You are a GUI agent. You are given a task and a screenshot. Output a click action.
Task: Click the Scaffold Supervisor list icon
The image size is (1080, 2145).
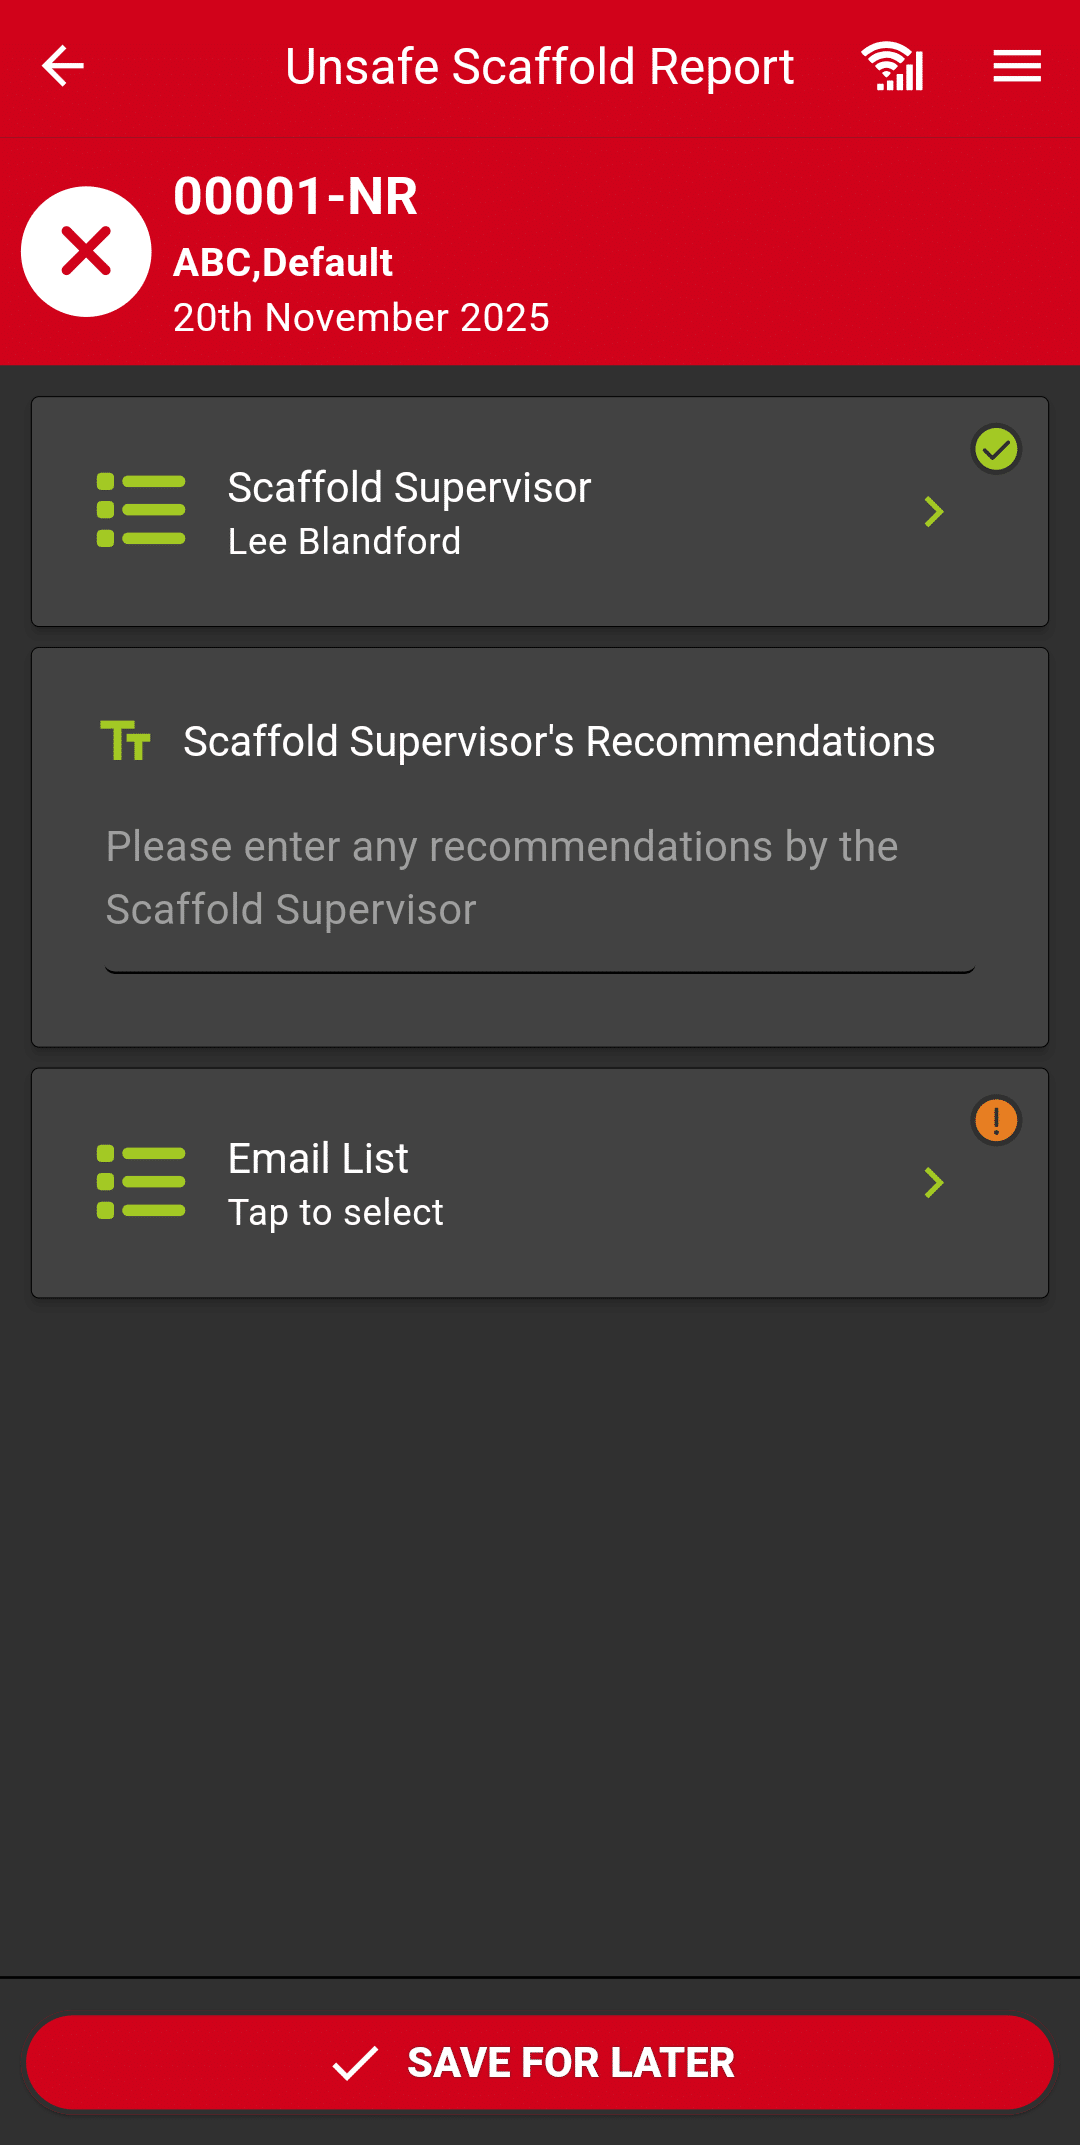pyautogui.click(x=141, y=511)
